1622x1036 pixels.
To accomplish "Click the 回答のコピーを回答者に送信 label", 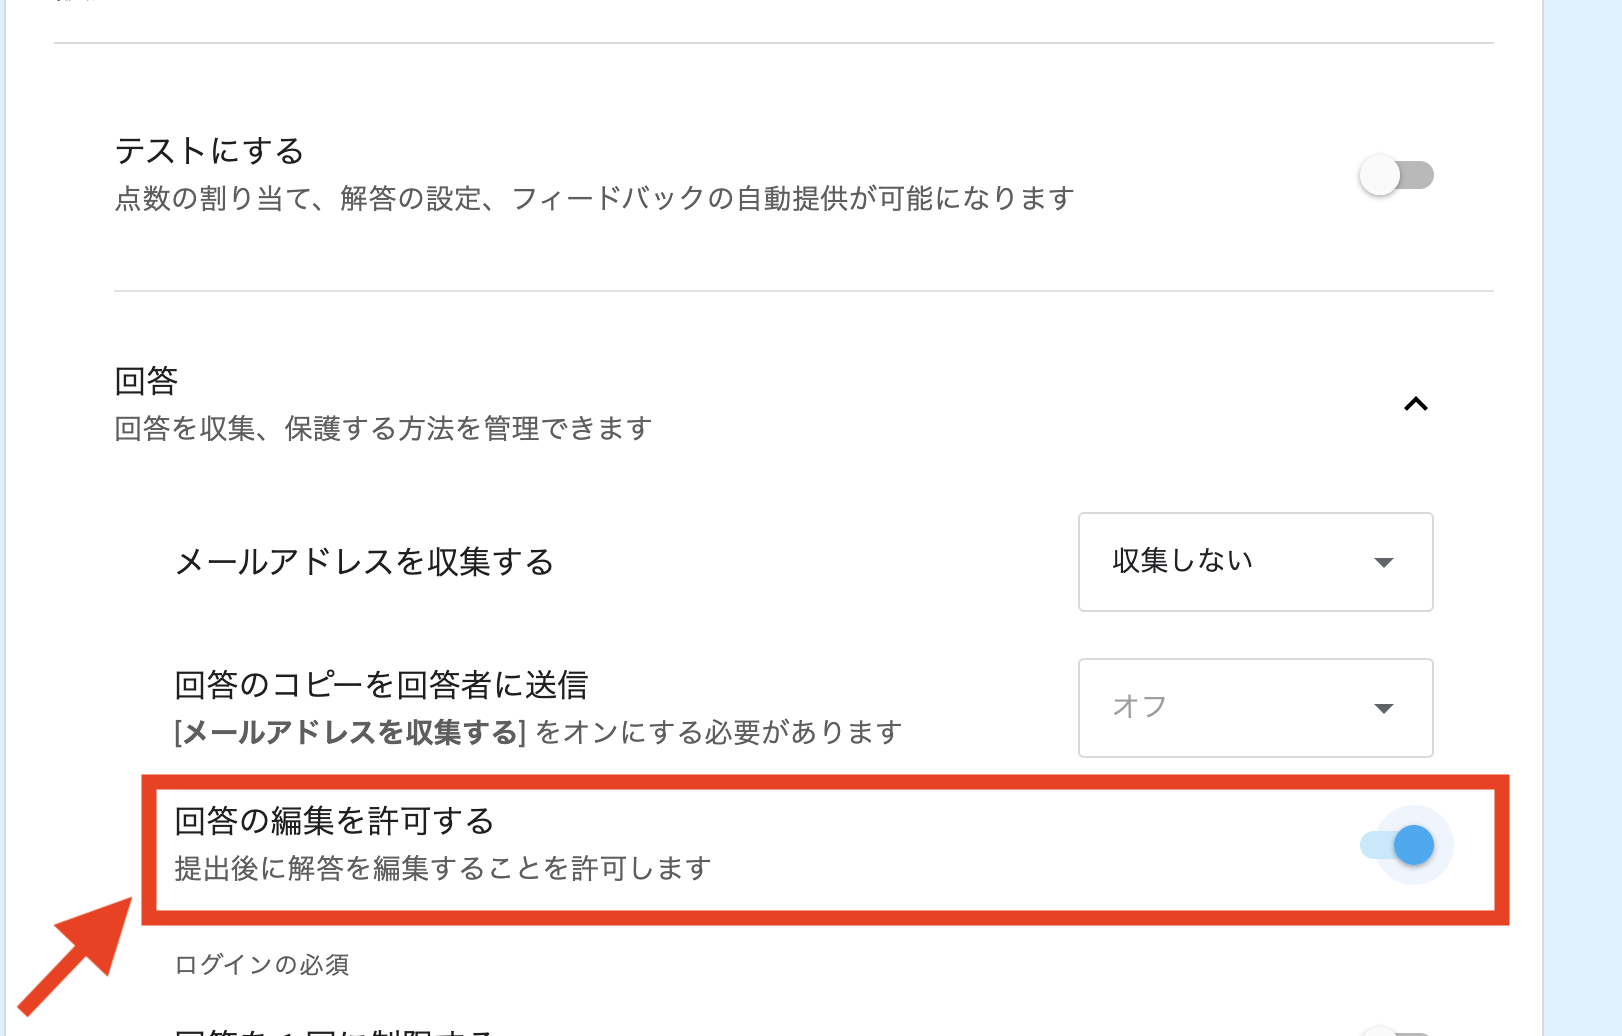I will point(381,685).
